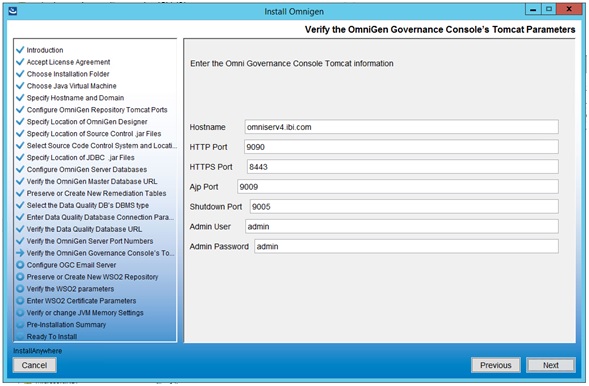Click checkmark beside Verify the Data Quality Database URL
The width and height of the screenshot is (589, 386).
[20, 229]
